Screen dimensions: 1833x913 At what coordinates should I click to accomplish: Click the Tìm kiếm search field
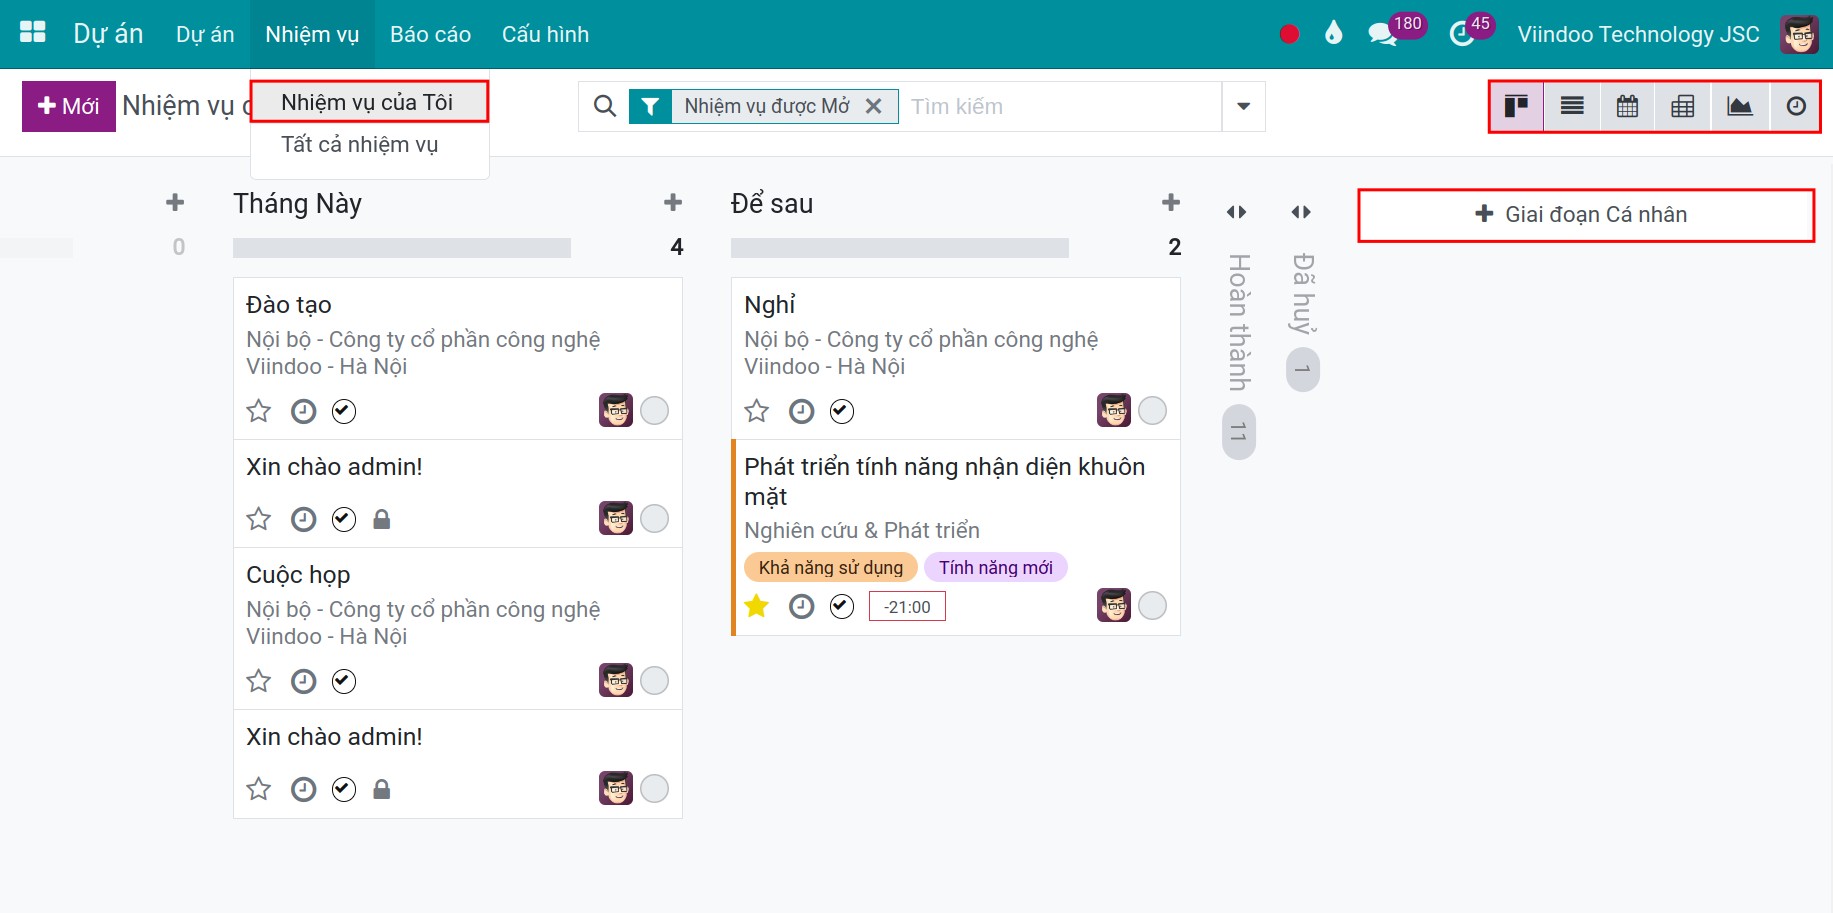pos(1050,106)
